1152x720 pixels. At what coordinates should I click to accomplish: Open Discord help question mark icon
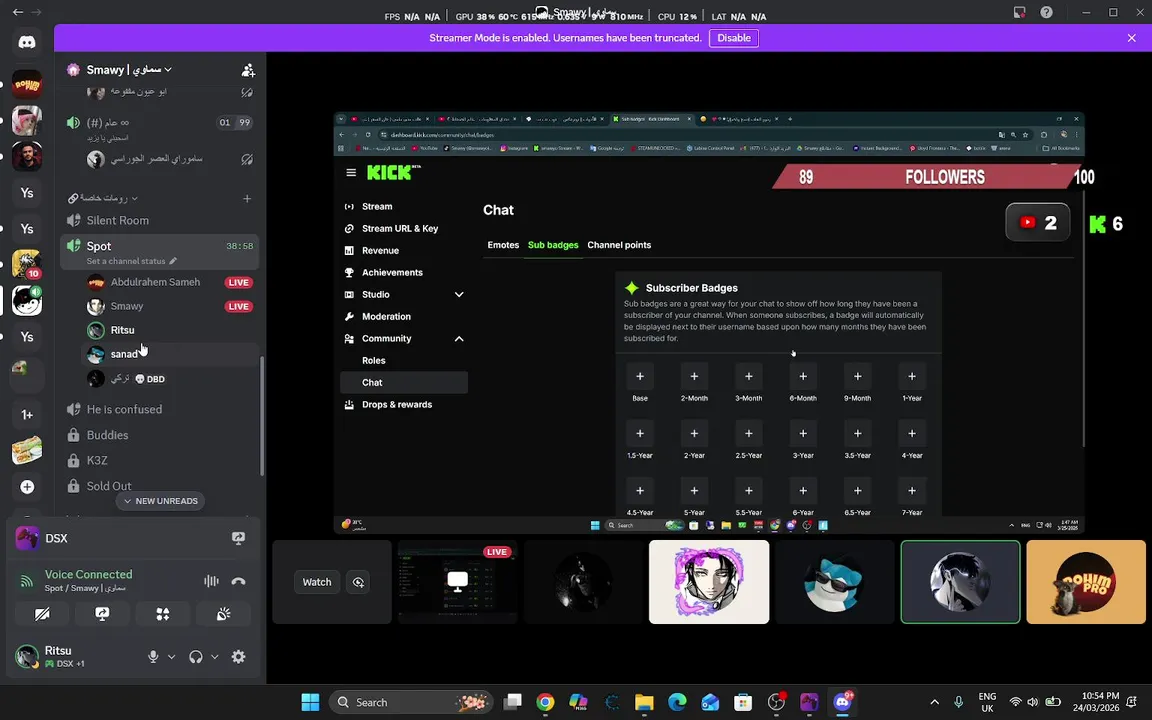(x=1046, y=12)
